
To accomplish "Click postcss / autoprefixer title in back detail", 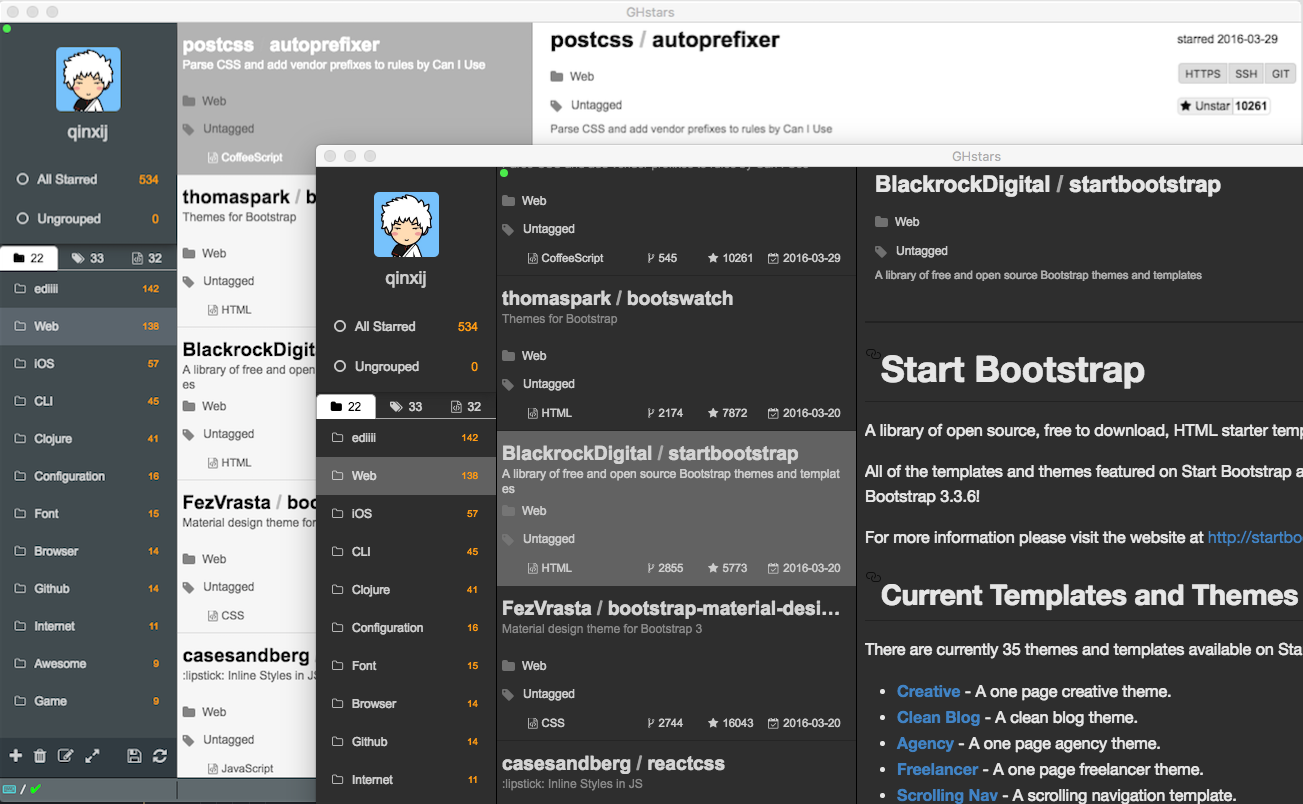I will click(x=664, y=41).
